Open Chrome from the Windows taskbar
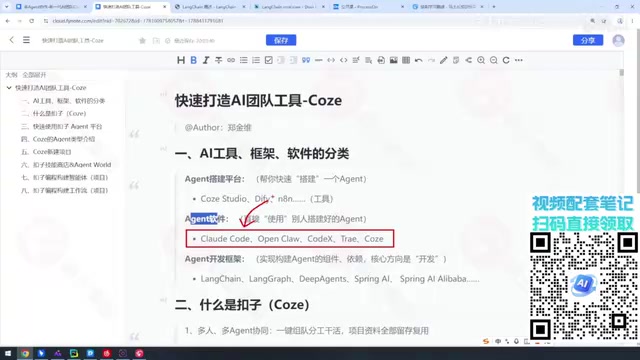Screen dimensions: 640x360 tap(25, 353)
